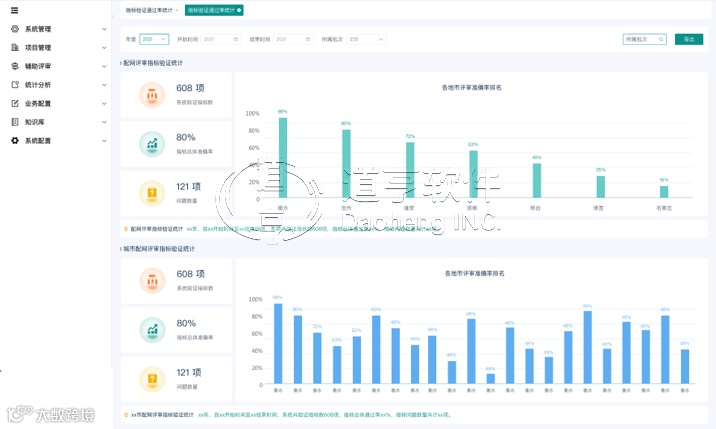Click the 结束时间 date input field
Image resolution: width=716 pixels, height=429 pixels.
tap(294, 39)
